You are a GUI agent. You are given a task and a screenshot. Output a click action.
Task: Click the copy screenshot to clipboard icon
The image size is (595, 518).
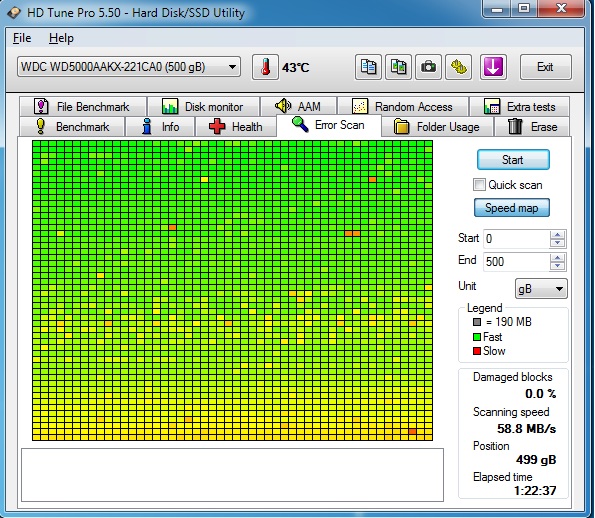click(x=398, y=67)
